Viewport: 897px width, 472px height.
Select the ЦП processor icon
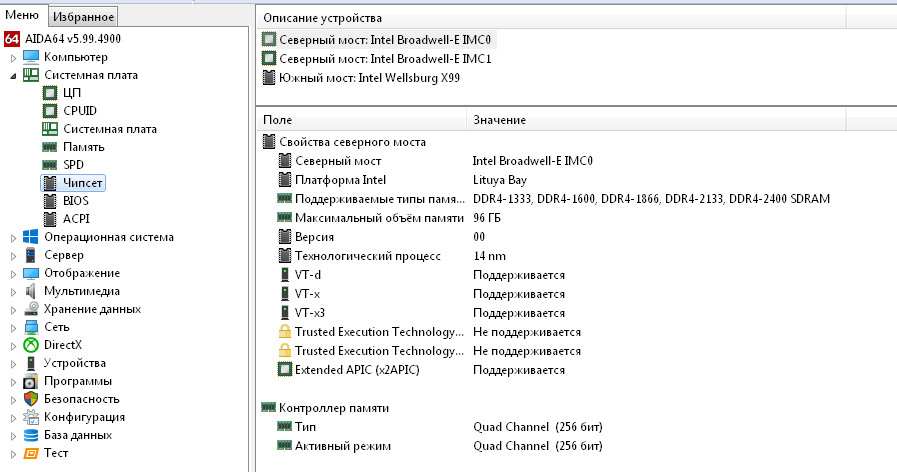[x=50, y=93]
